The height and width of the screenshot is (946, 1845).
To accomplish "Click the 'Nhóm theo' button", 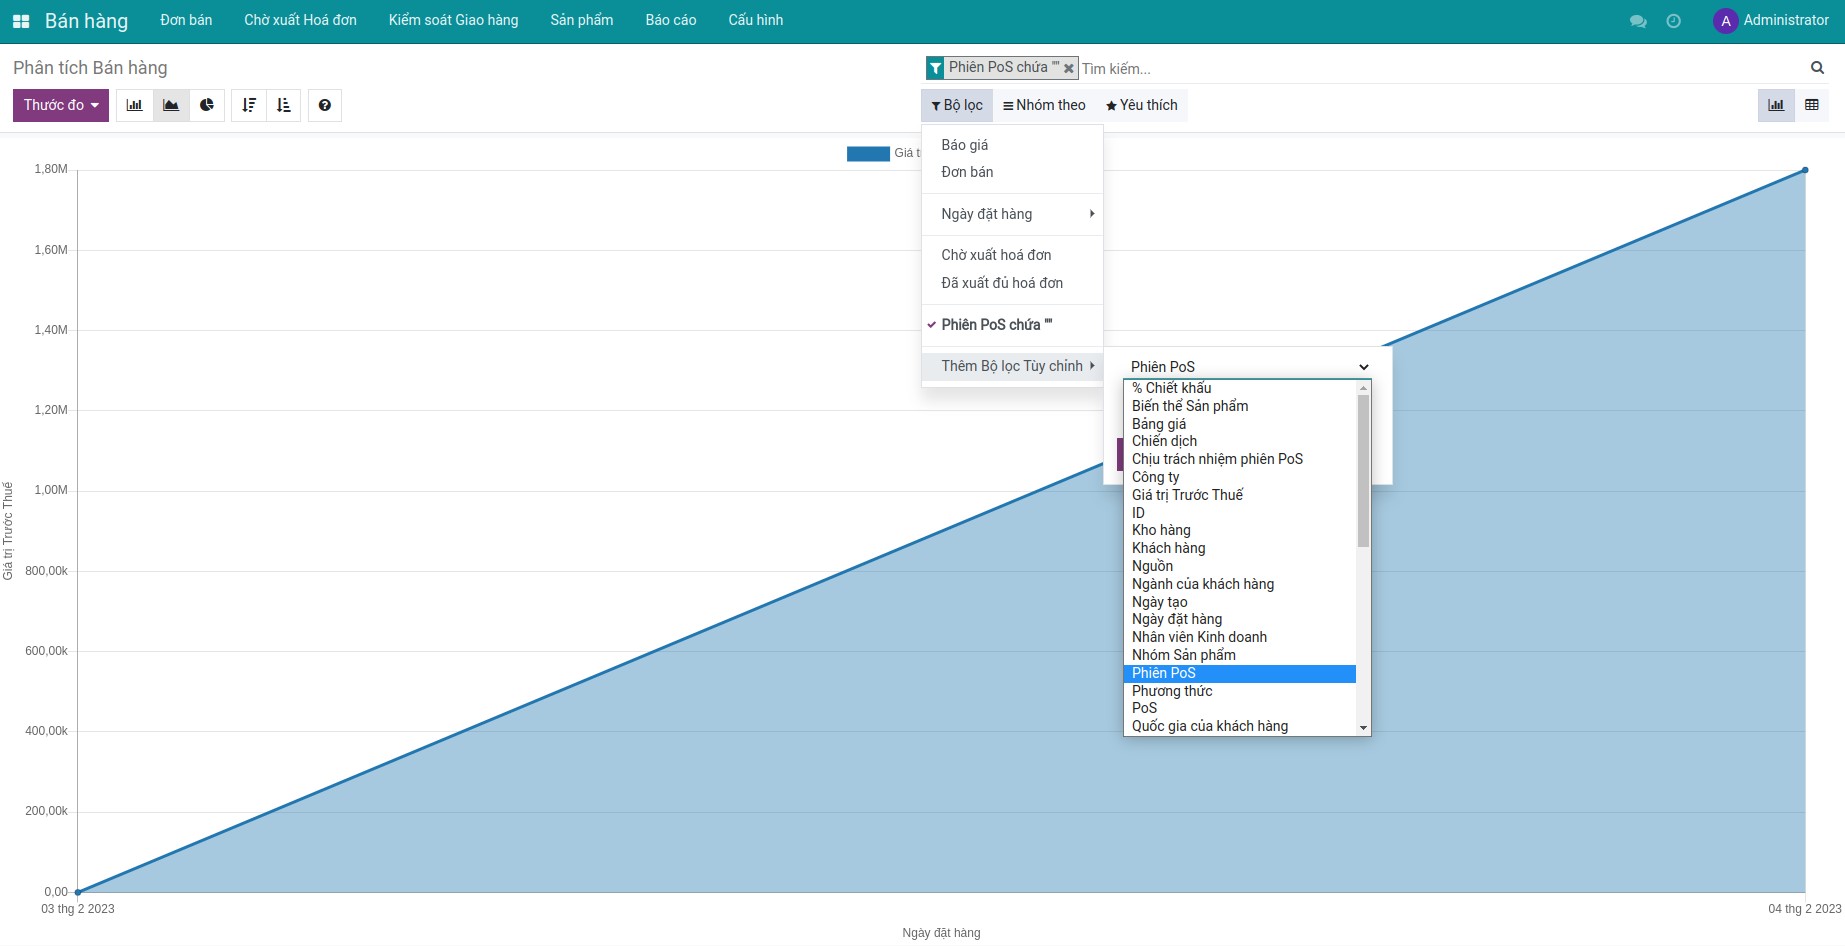I will coord(1044,105).
